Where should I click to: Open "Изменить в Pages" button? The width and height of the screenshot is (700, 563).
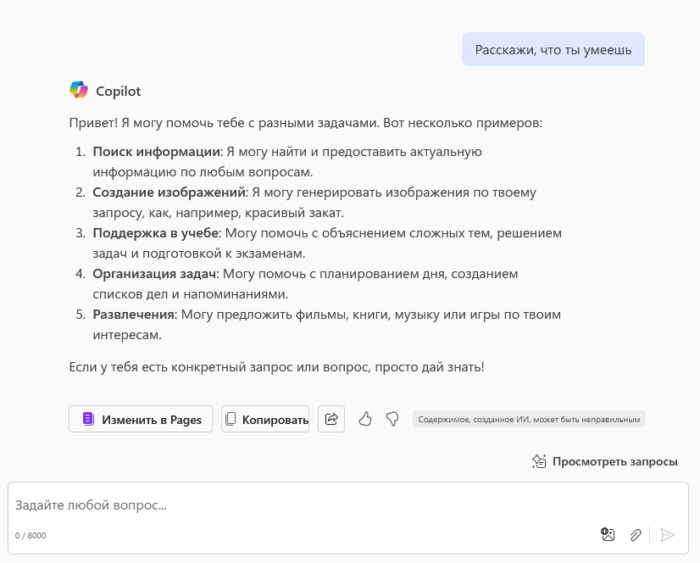141,419
